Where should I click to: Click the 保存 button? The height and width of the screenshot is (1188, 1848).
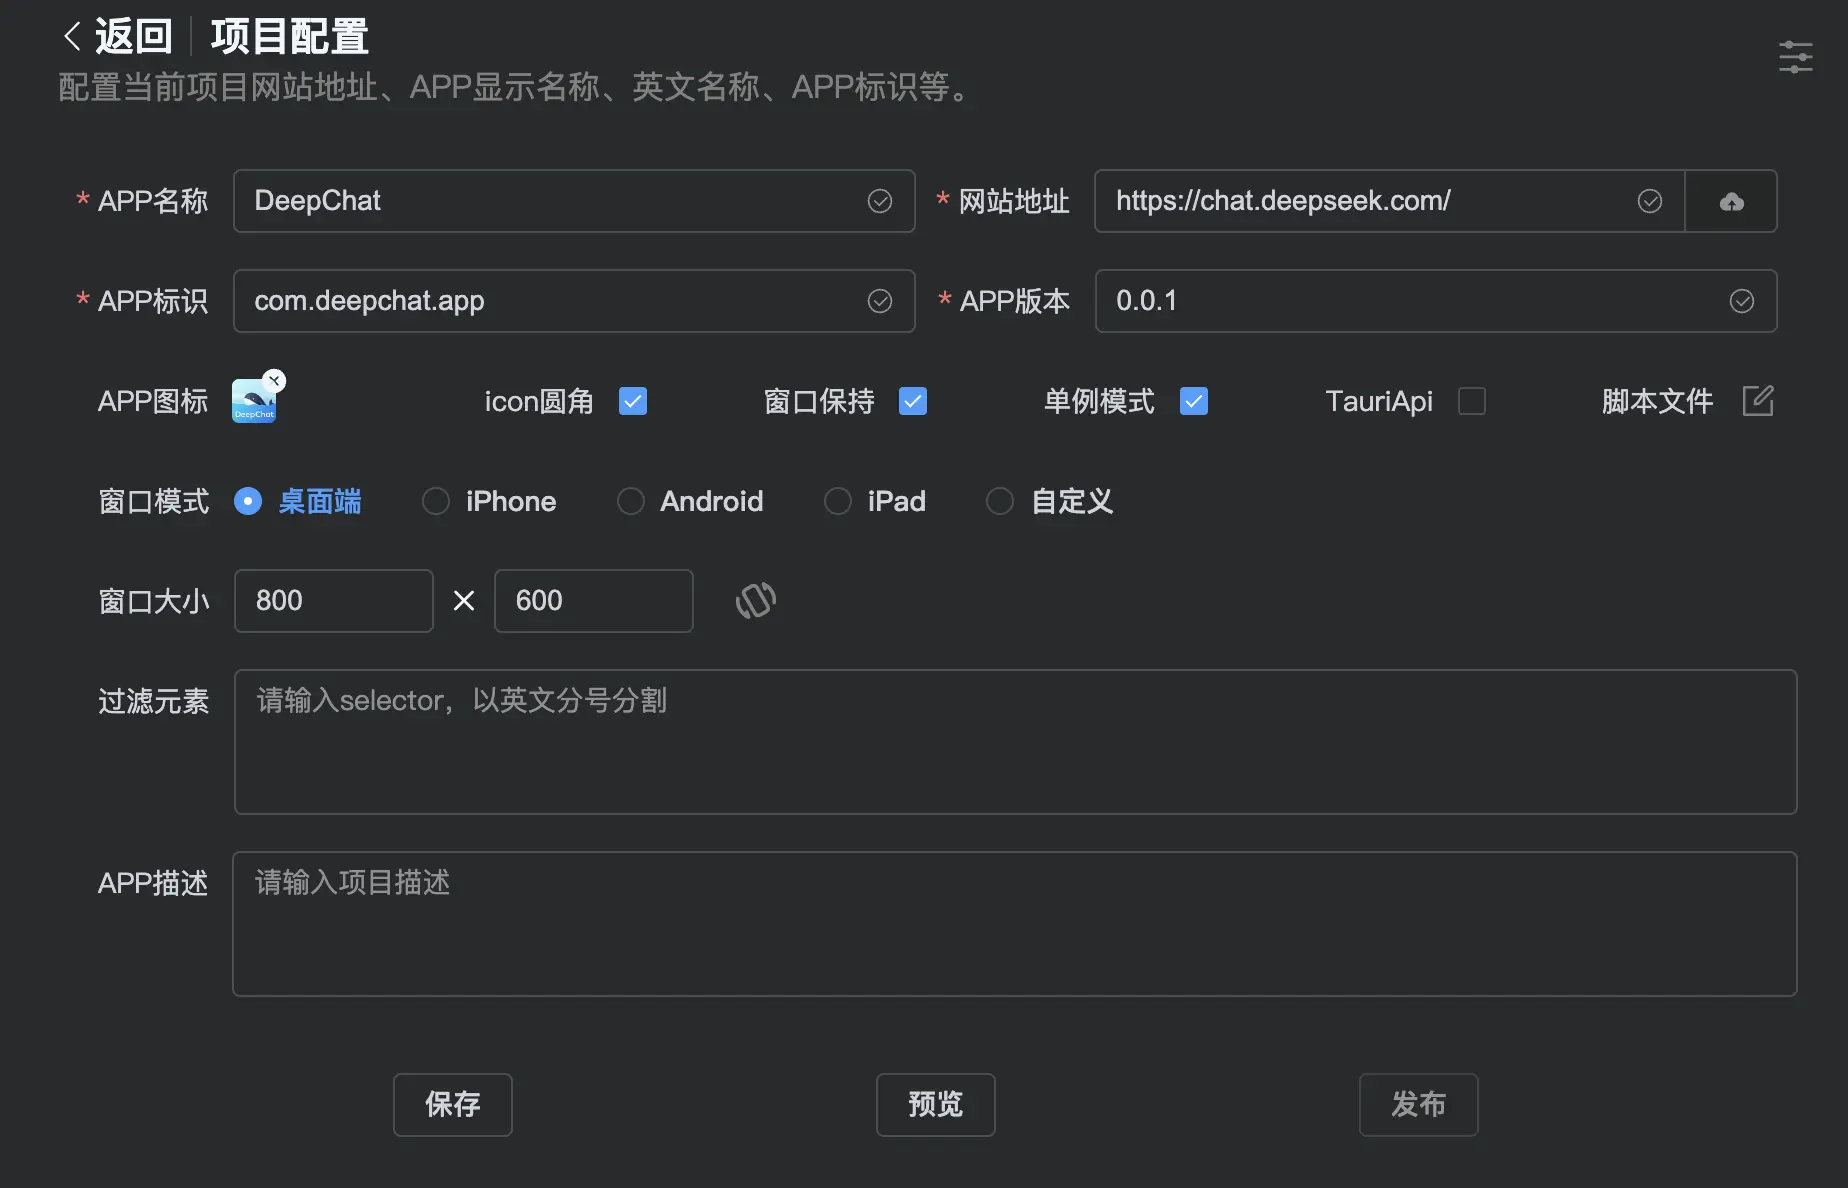pos(452,1104)
